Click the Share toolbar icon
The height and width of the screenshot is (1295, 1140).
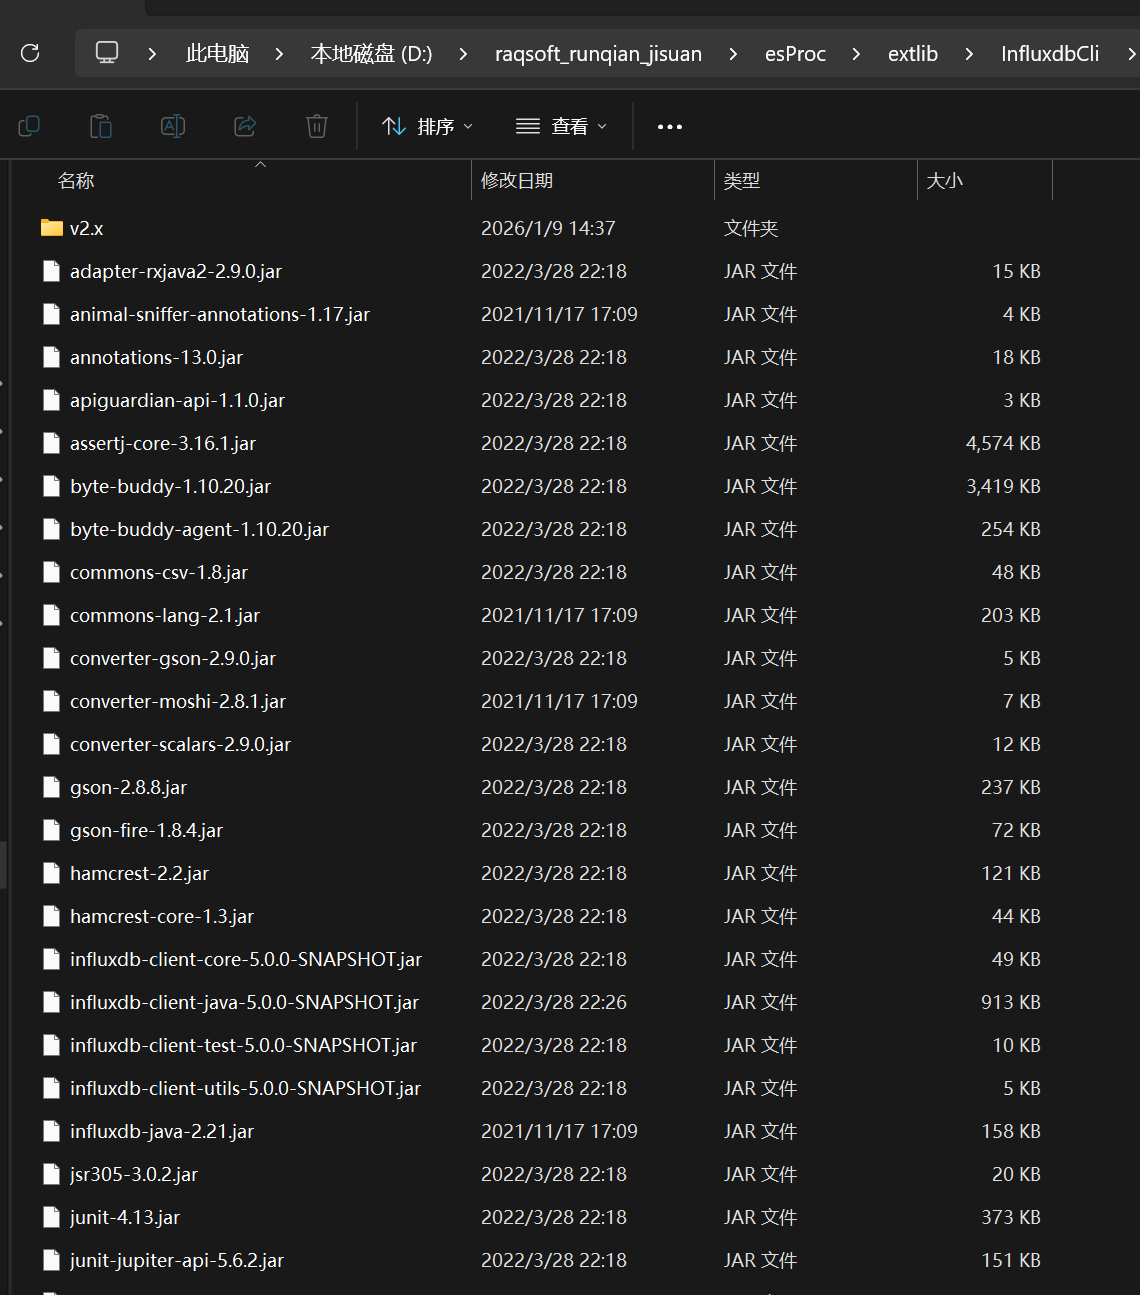245,126
